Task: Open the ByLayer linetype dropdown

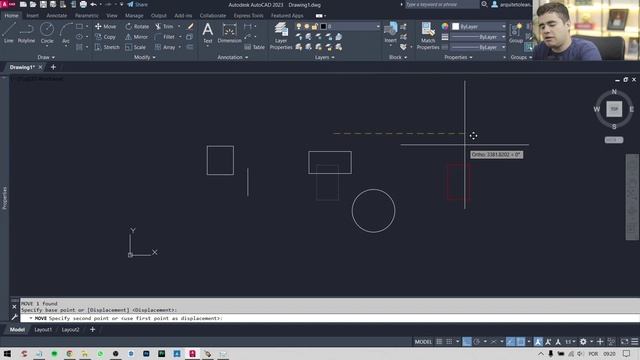Action: [x=478, y=47]
